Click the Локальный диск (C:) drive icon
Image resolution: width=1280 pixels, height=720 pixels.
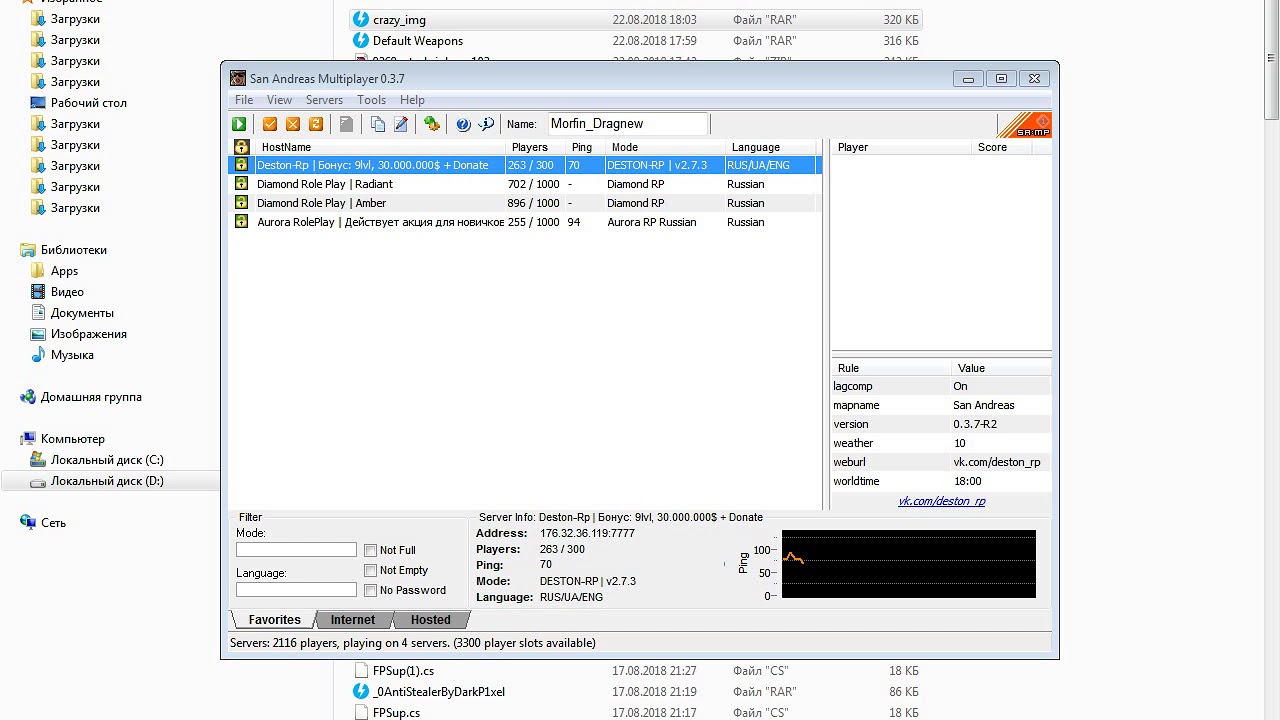38,460
